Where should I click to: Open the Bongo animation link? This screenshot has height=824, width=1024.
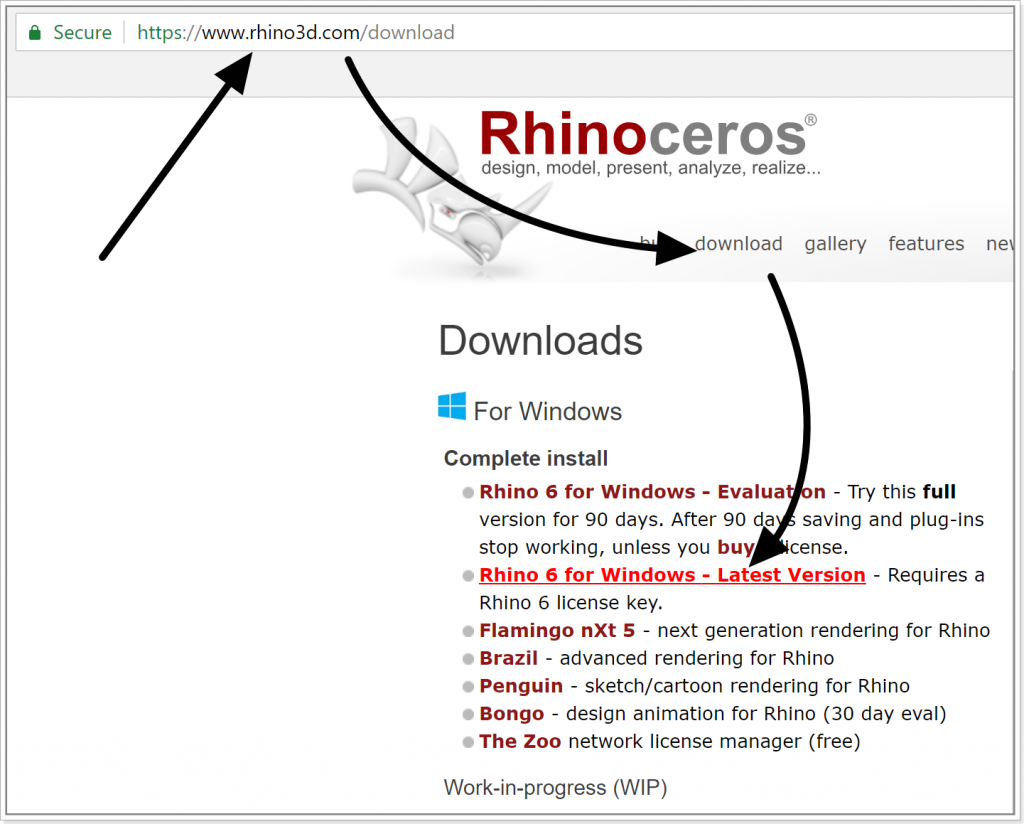point(511,714)
